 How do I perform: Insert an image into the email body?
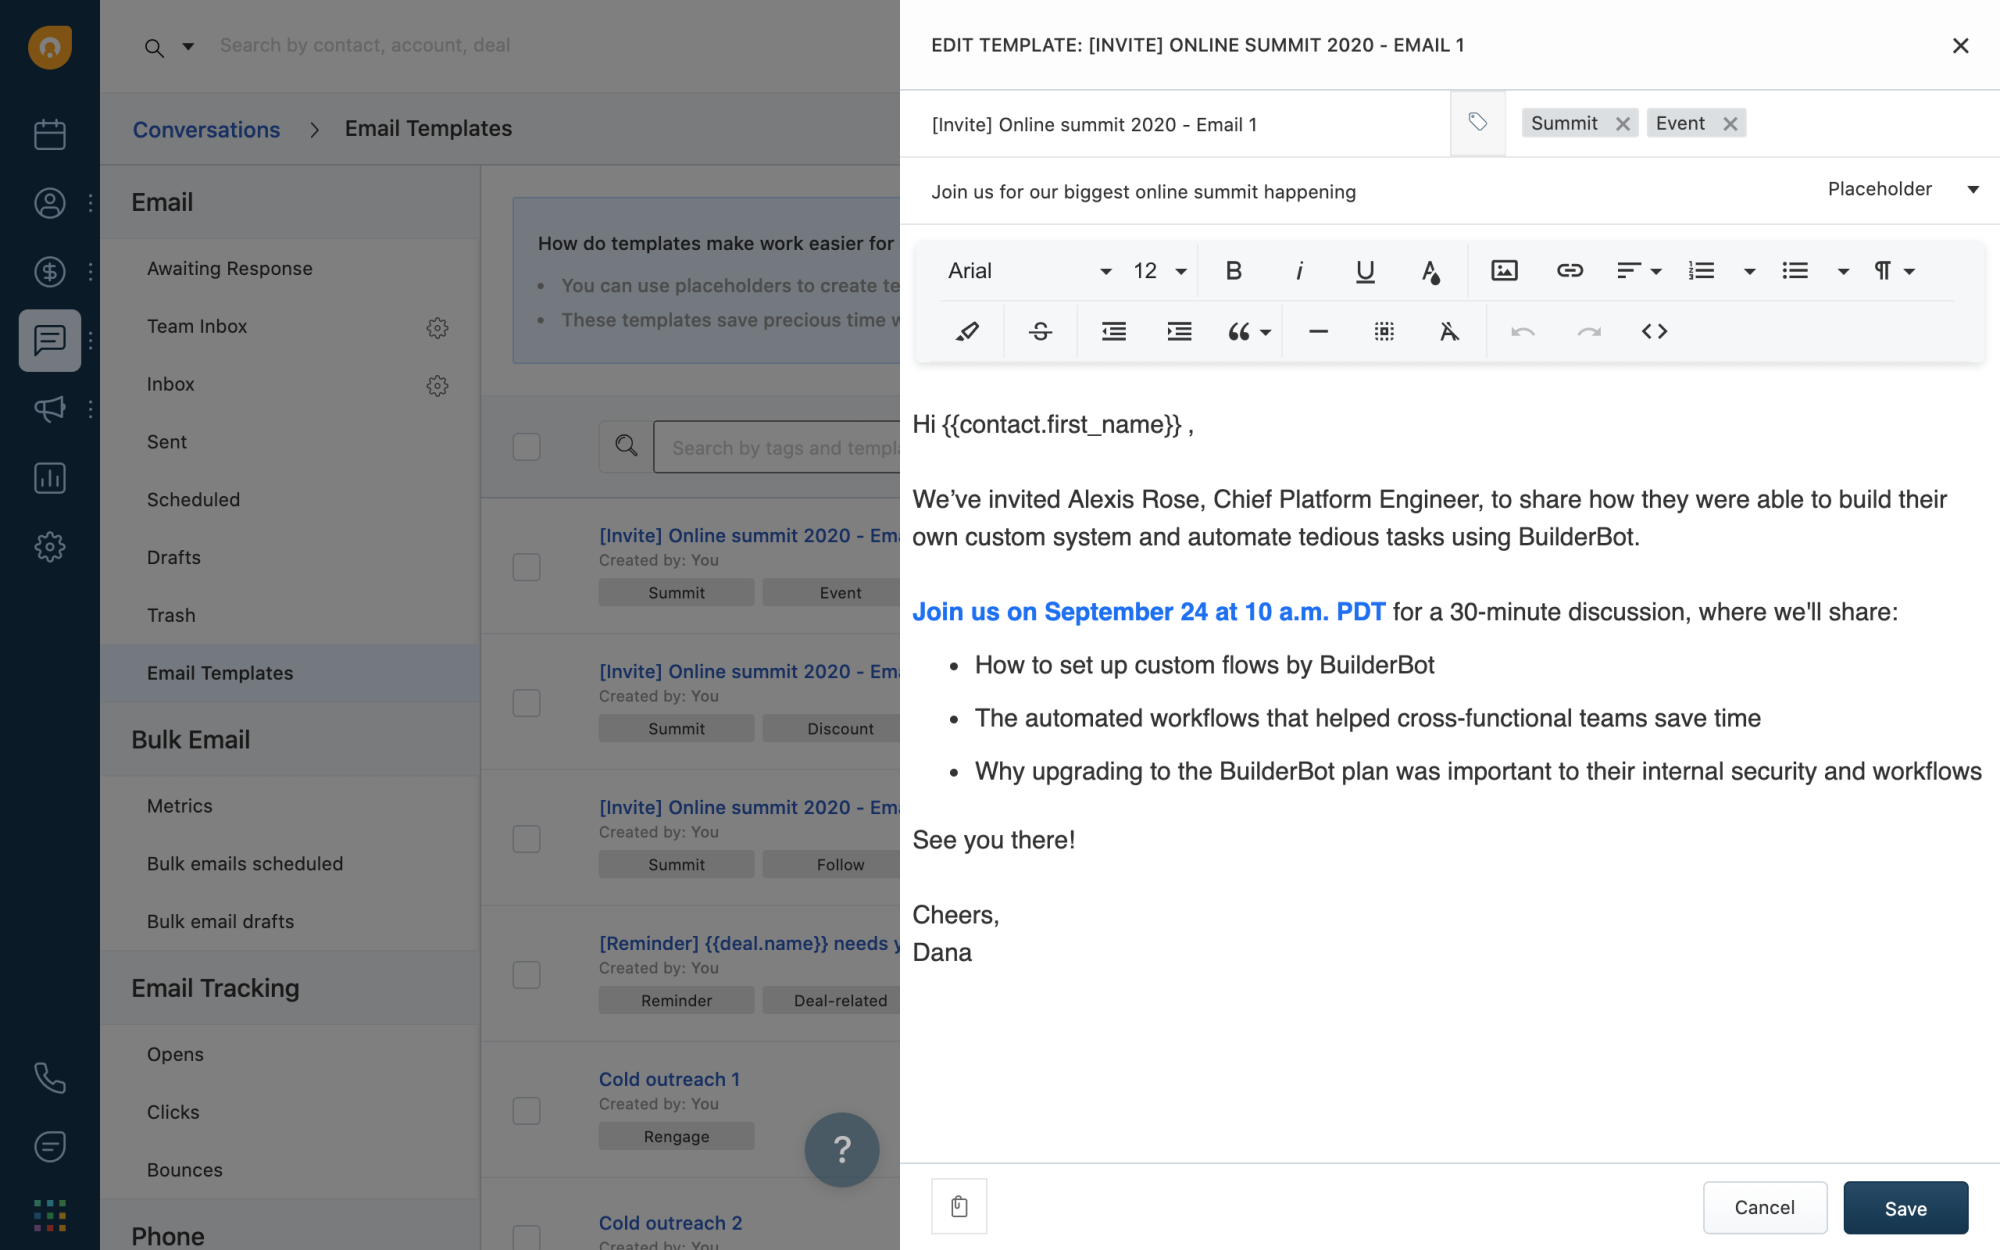[x=1504, y=270]
